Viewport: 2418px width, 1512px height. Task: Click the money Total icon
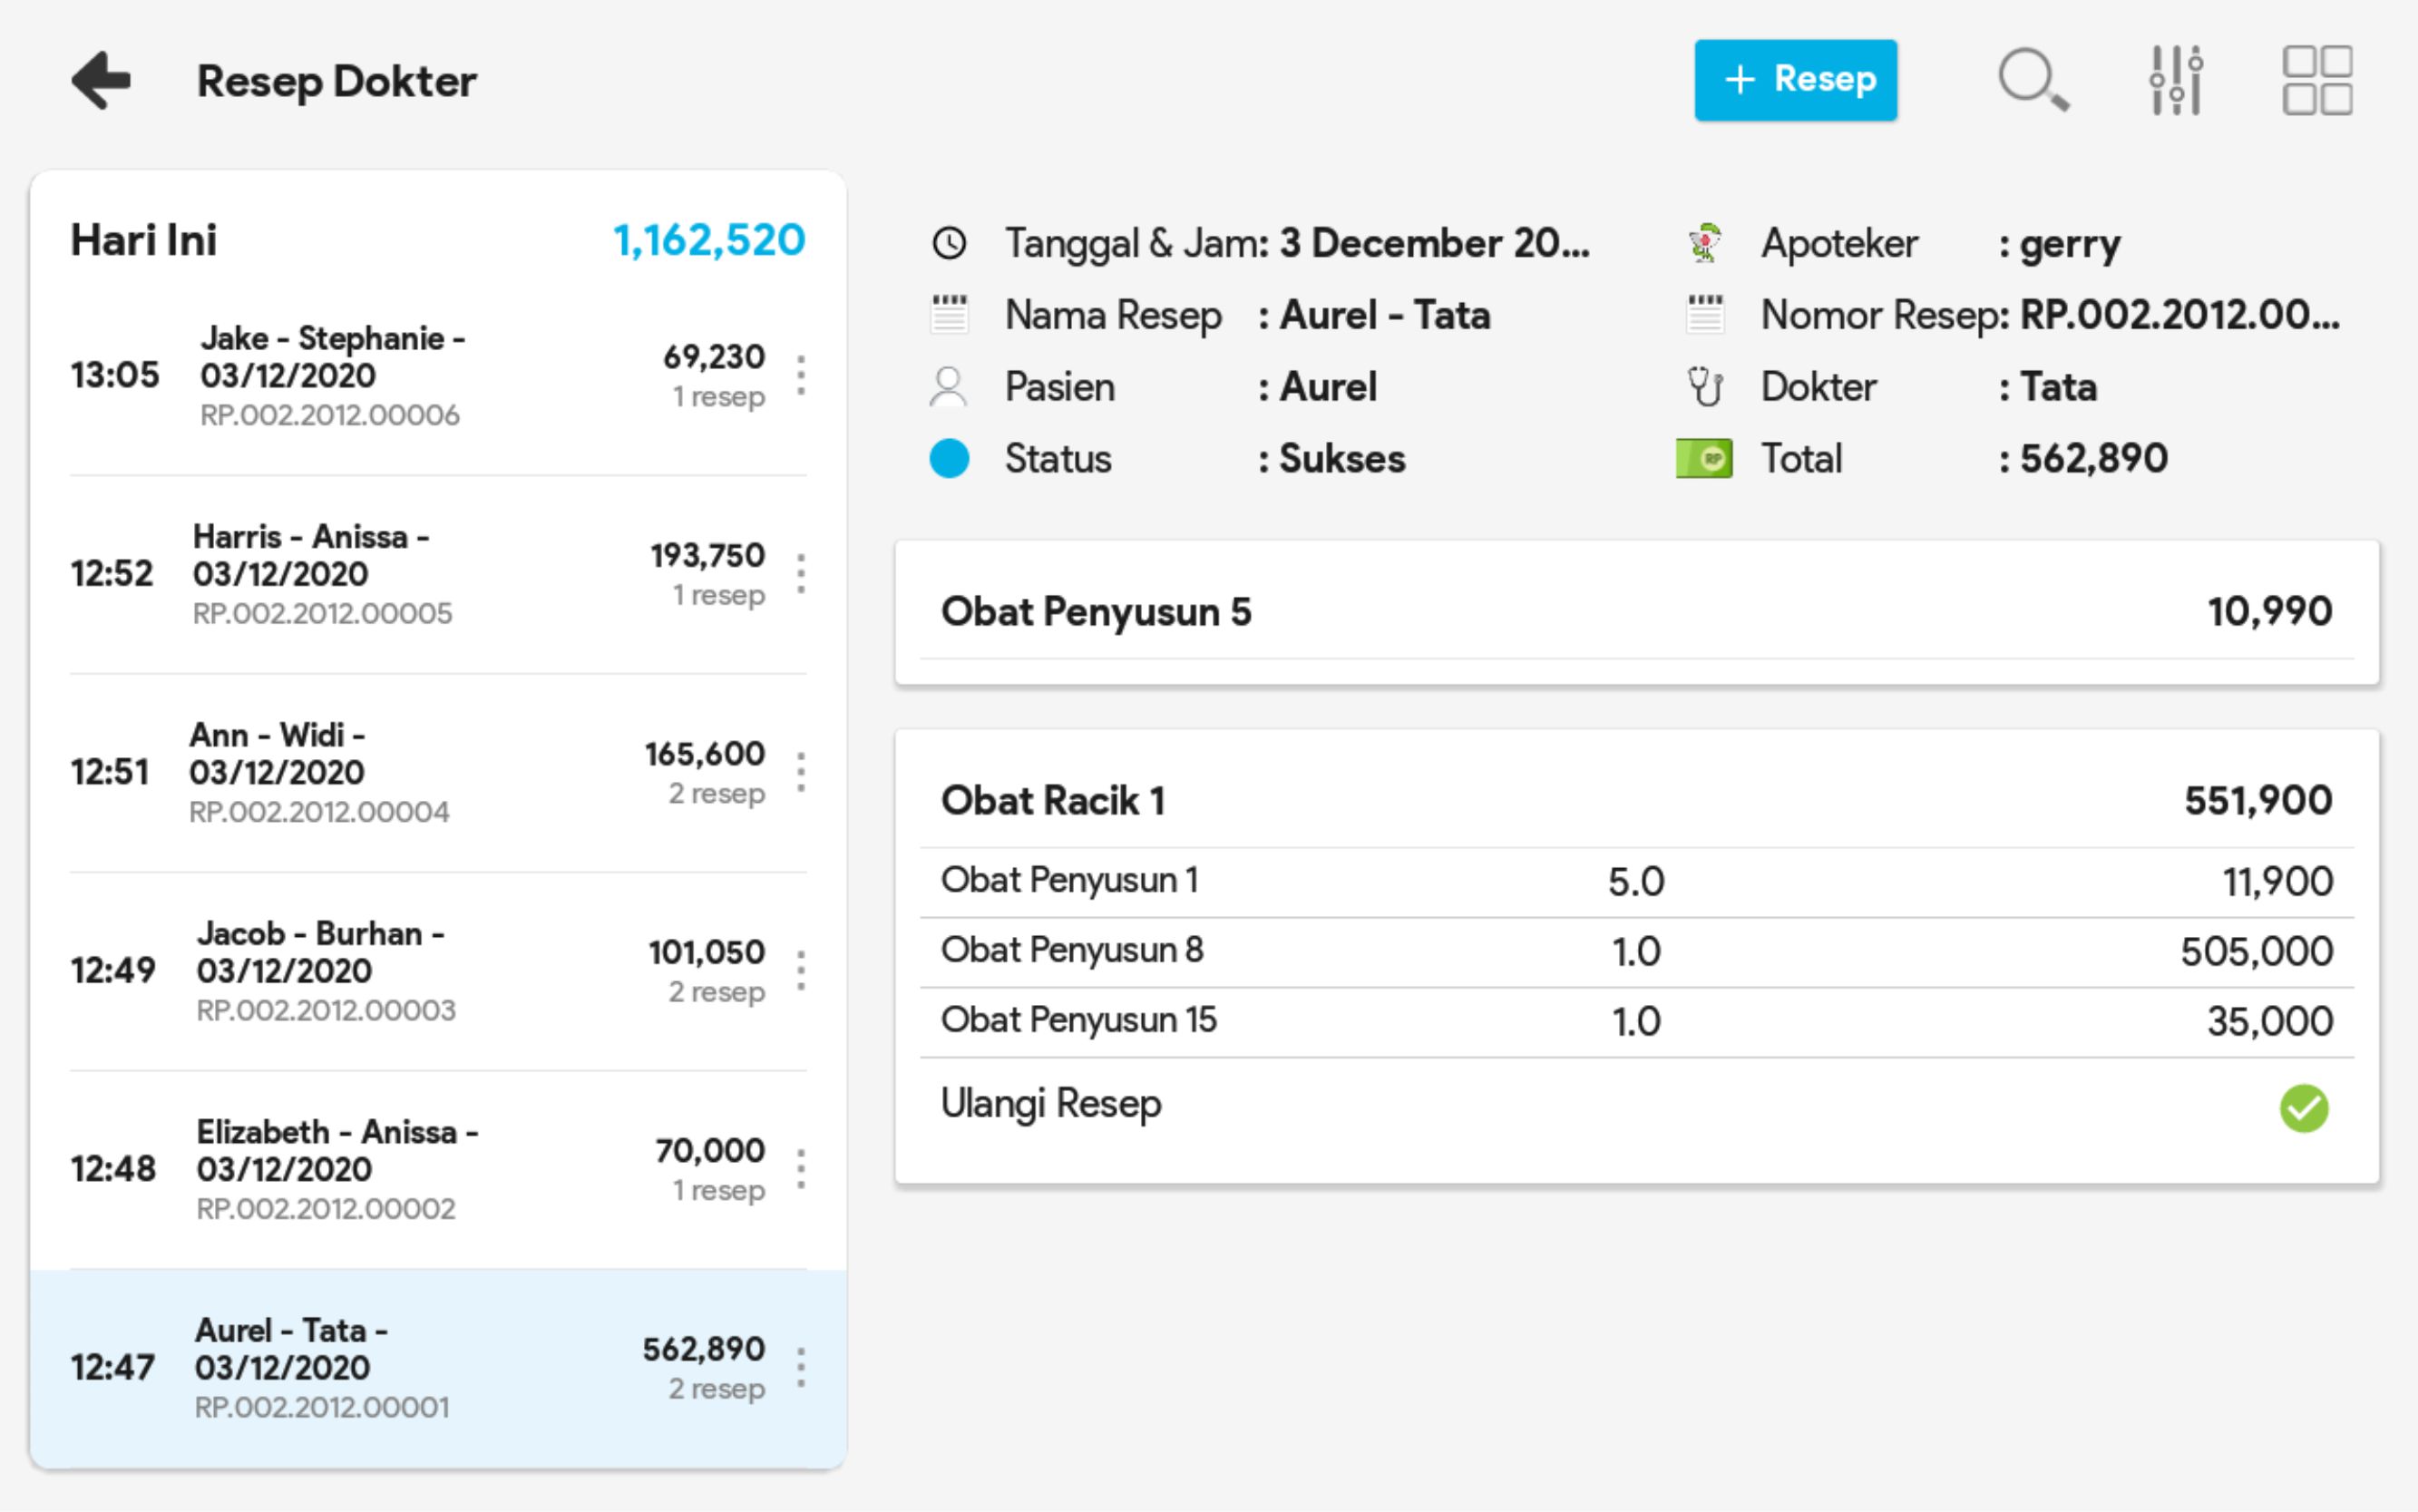click(x=1704, y=459)
